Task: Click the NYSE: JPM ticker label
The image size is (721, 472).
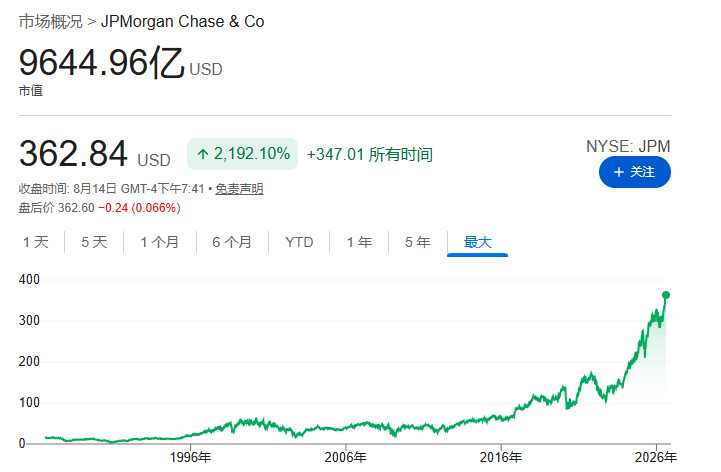Action: [x=628, y=146]
